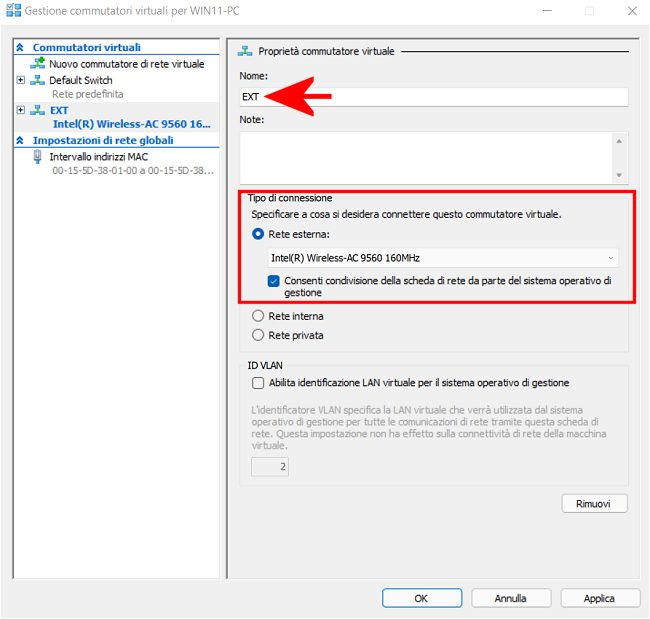Collapse the Commutatori virtuali section
This screenshot has height=619, width=650.
(20, 47)
